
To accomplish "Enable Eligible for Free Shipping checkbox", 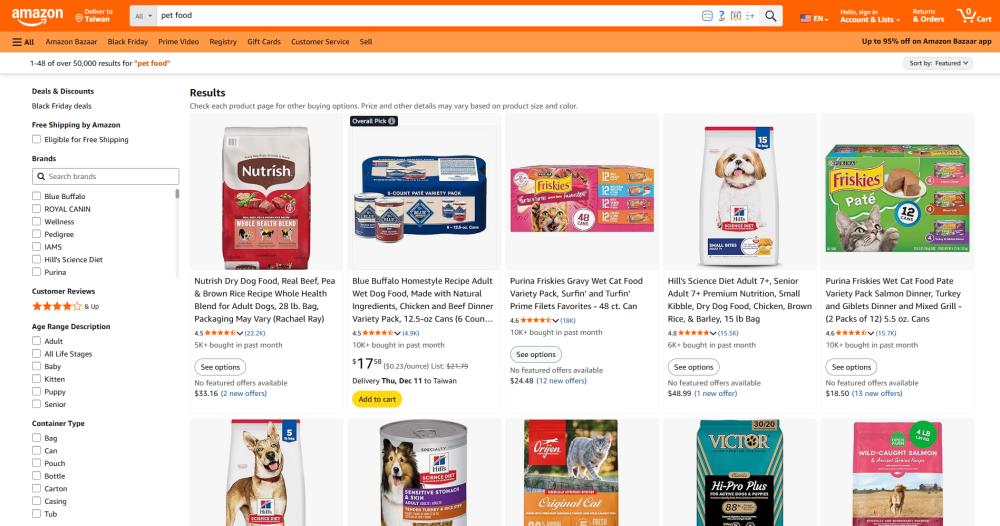I will [x=36, y=139].
